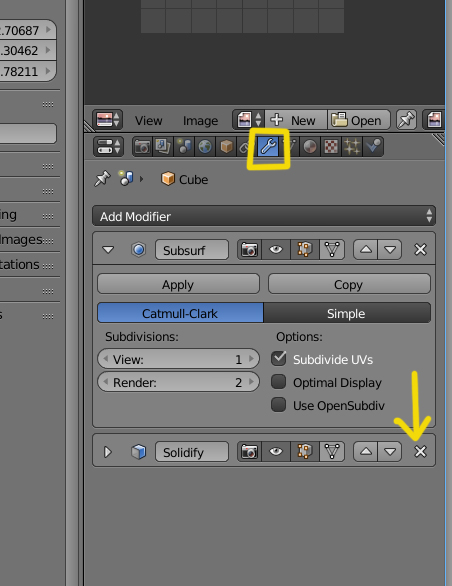
Task: Open the World properties tab globe icon
Action: pos(205,146)
